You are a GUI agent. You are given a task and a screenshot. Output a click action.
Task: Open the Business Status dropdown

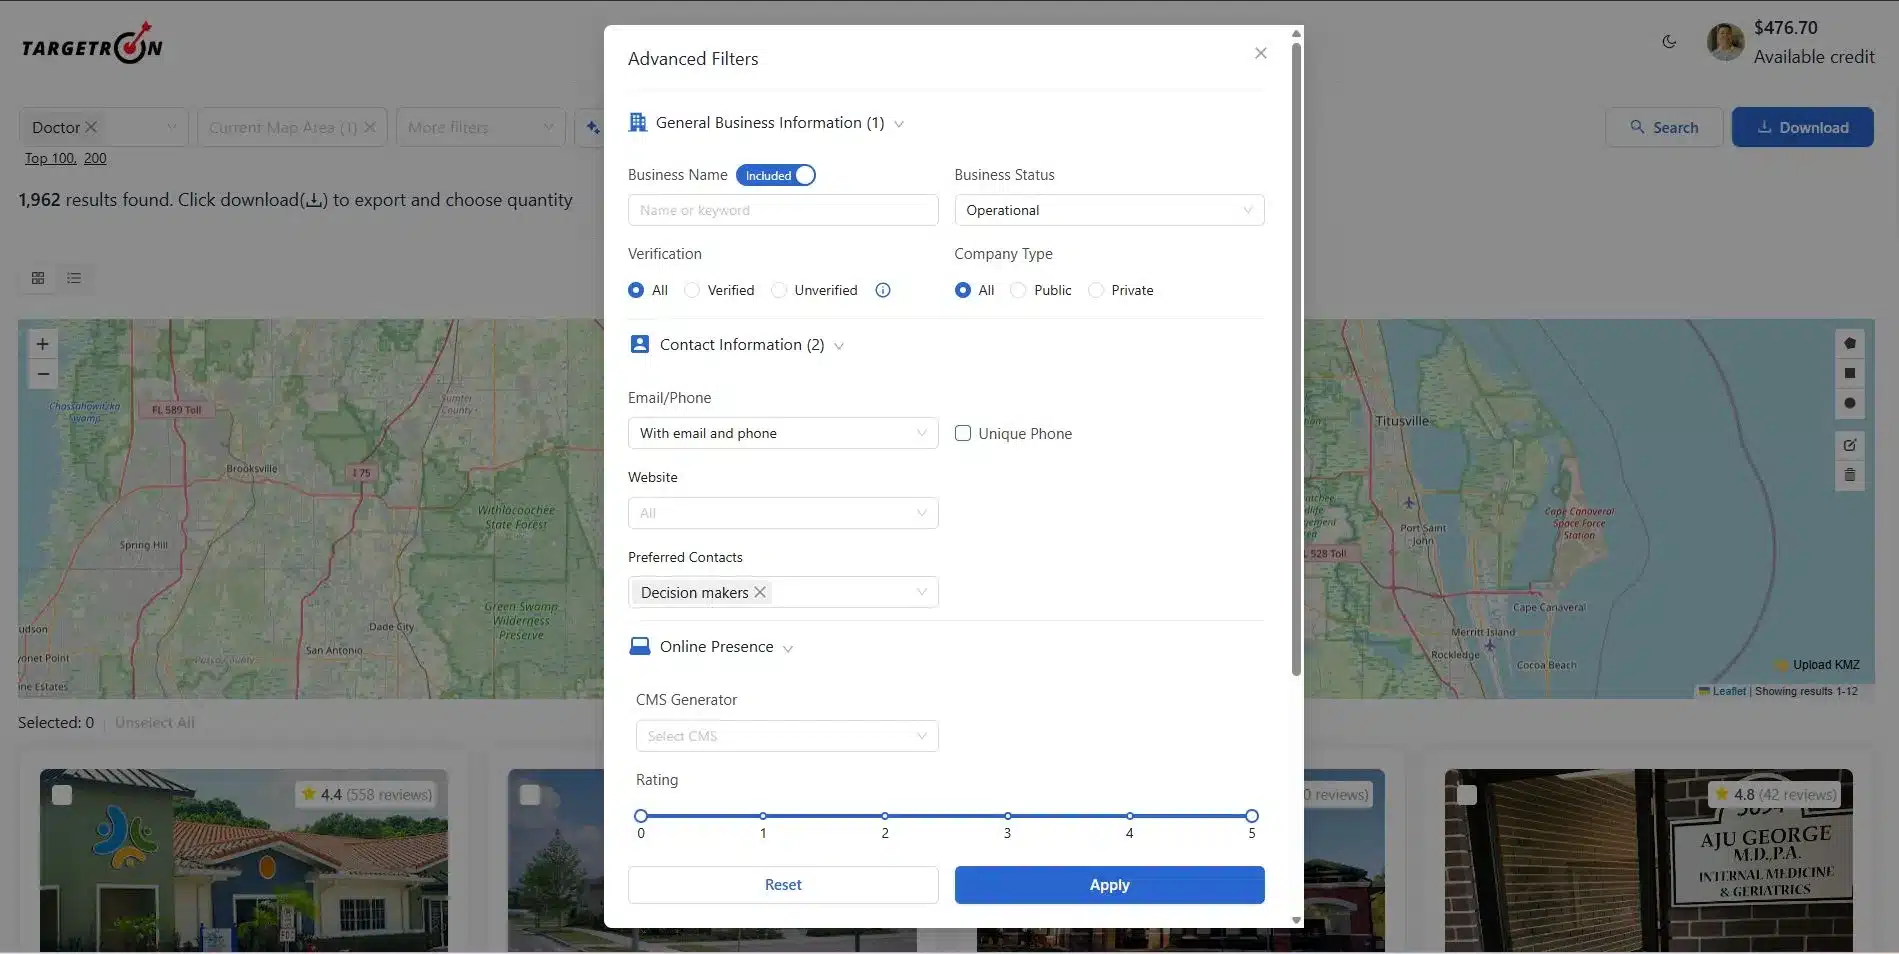1108,210
